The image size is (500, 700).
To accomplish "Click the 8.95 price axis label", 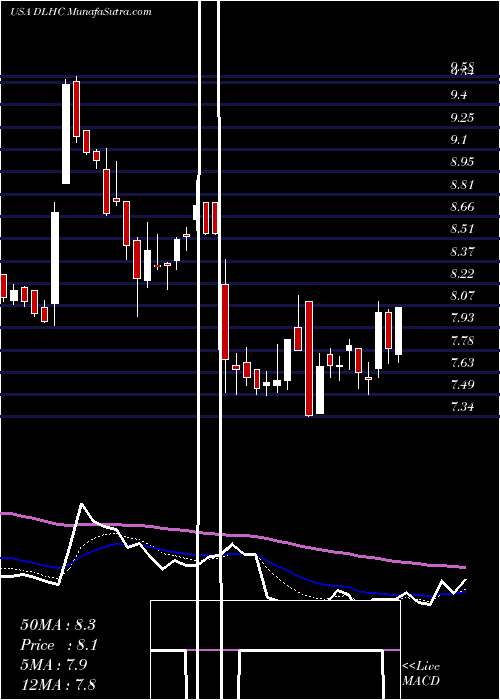I will [x=462, y=162].
